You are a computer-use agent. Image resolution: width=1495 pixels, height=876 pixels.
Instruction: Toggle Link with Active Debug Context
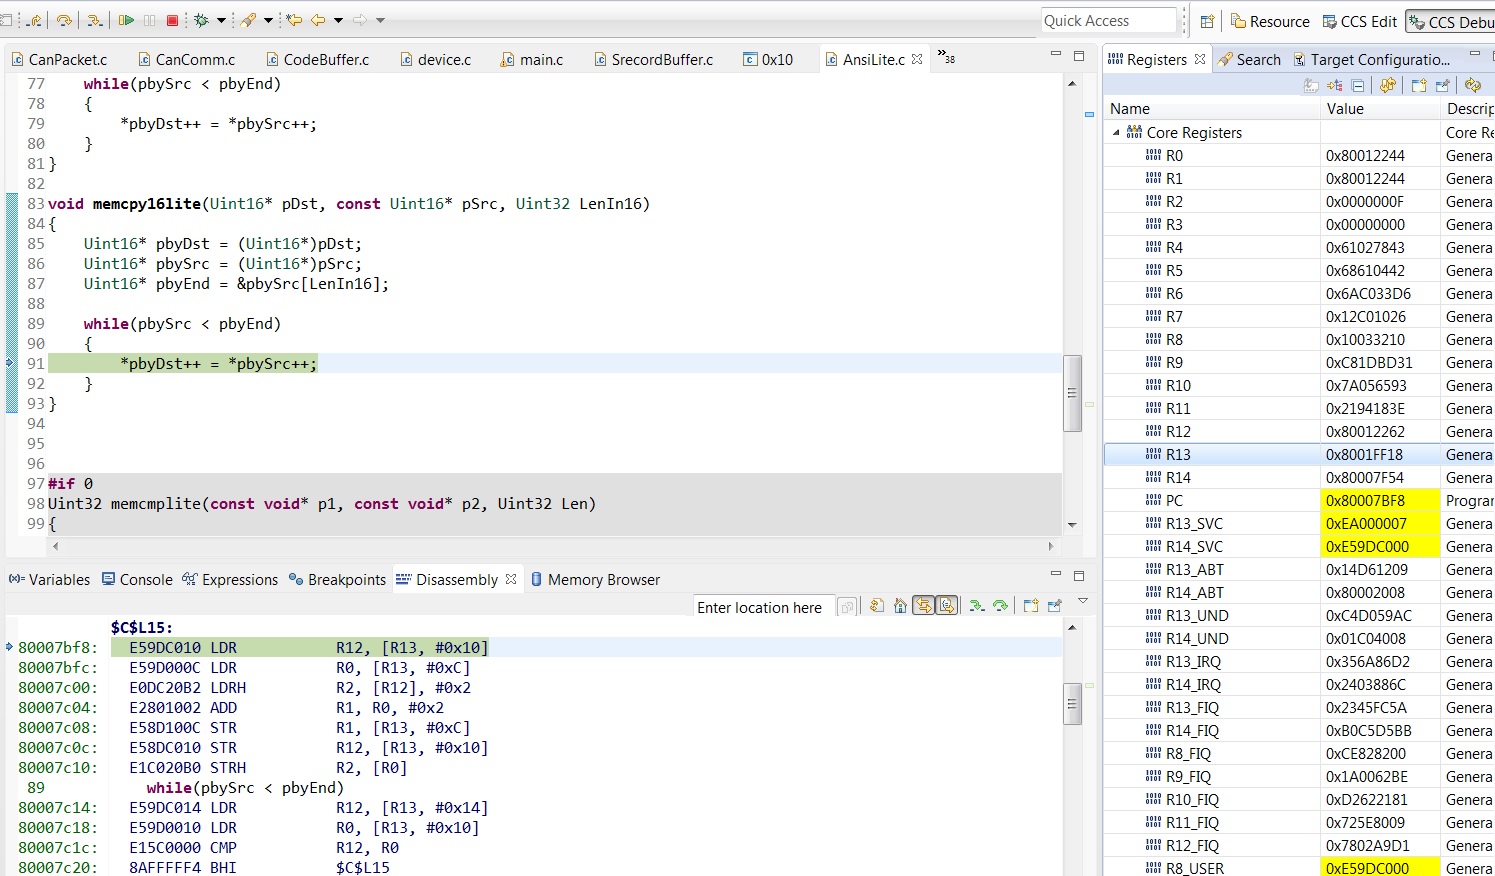point(923,606)
